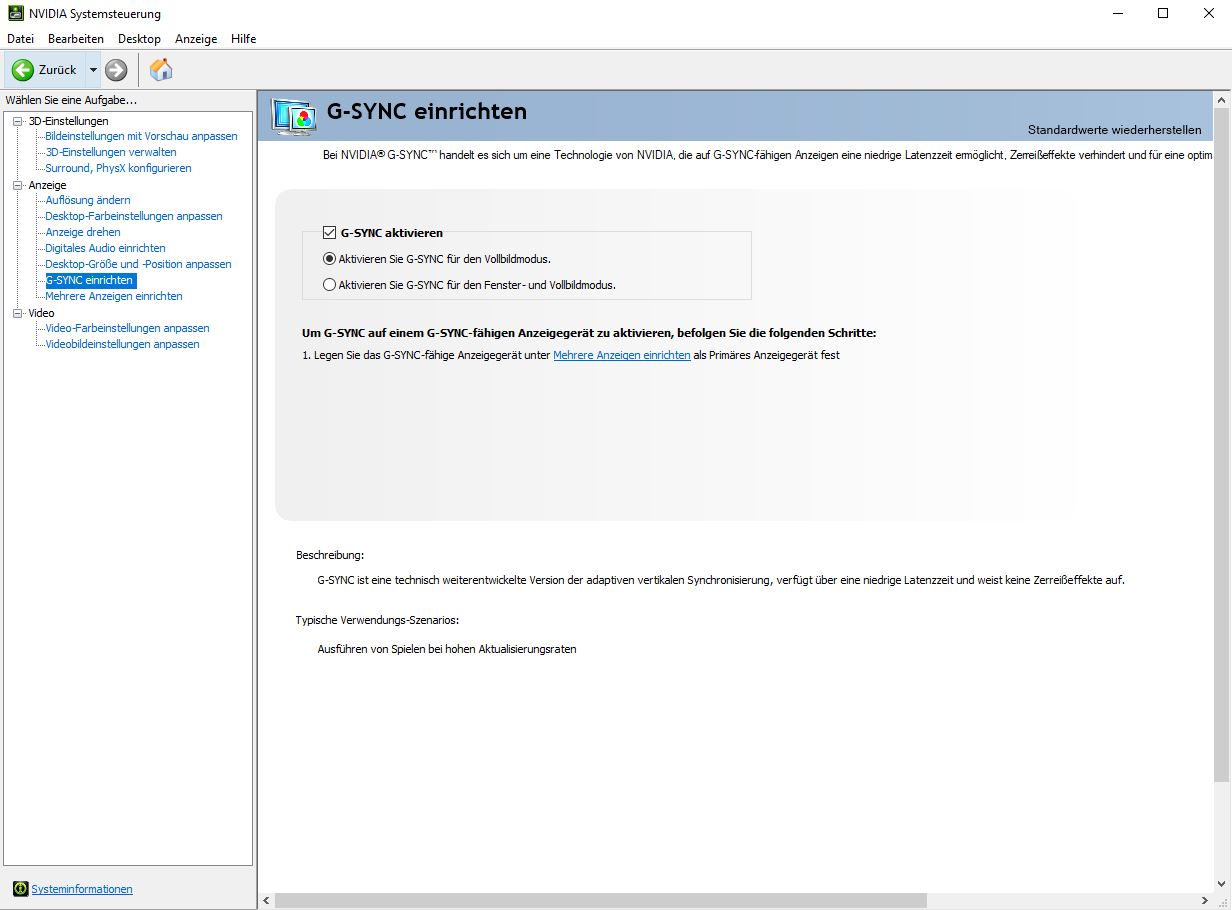Viewport: 1232px width, 910px height.
Task: Collapse the 3D-Einstellungen tree node
Action: pyautogui.click(x=17, y=121)
